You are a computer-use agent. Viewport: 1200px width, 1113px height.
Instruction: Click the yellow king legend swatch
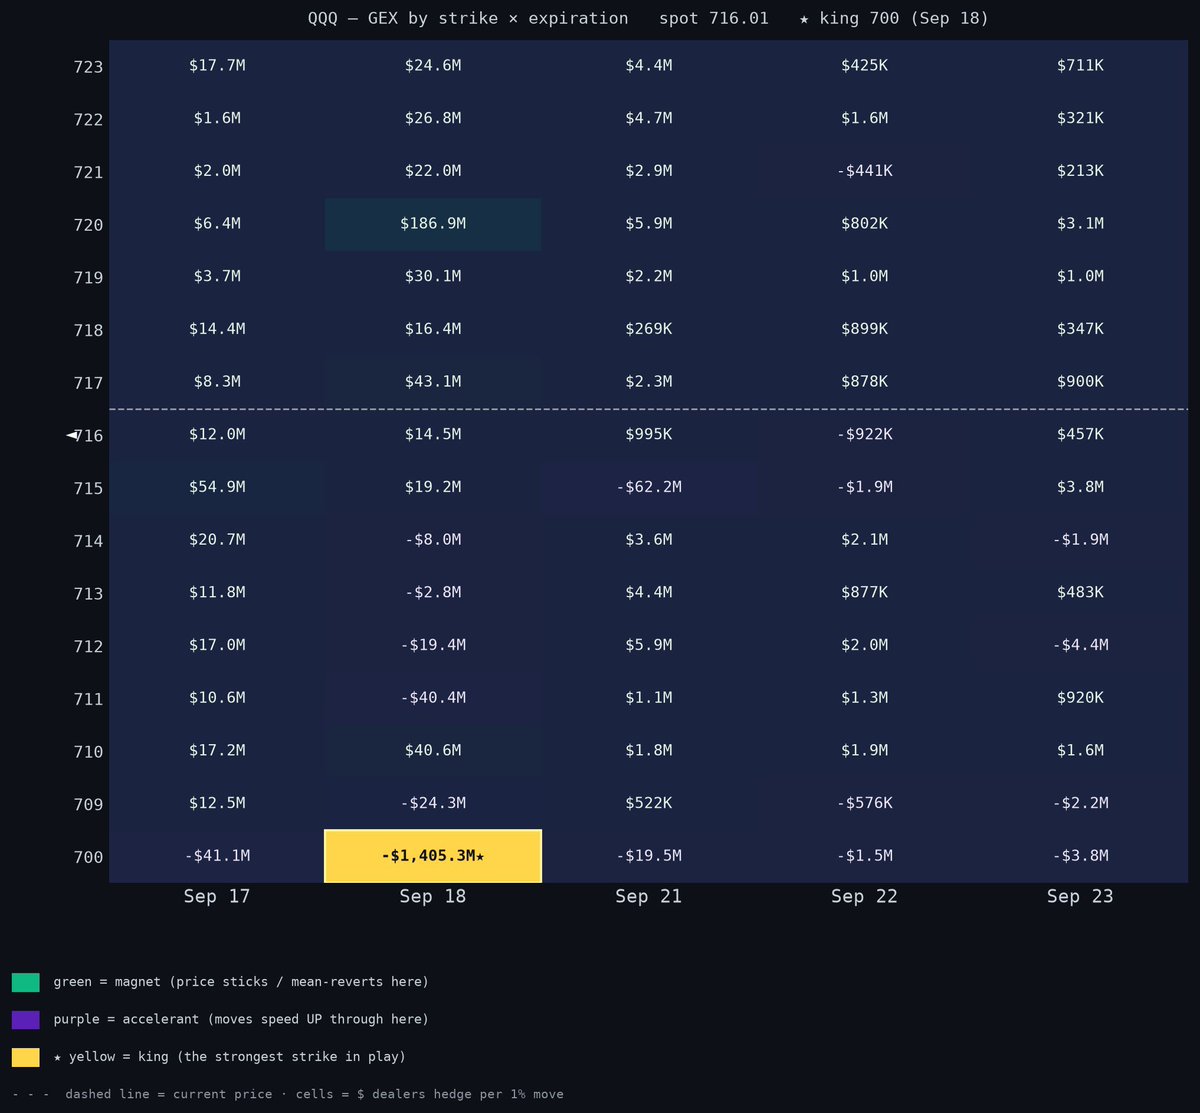click(x=26, y=1057)
